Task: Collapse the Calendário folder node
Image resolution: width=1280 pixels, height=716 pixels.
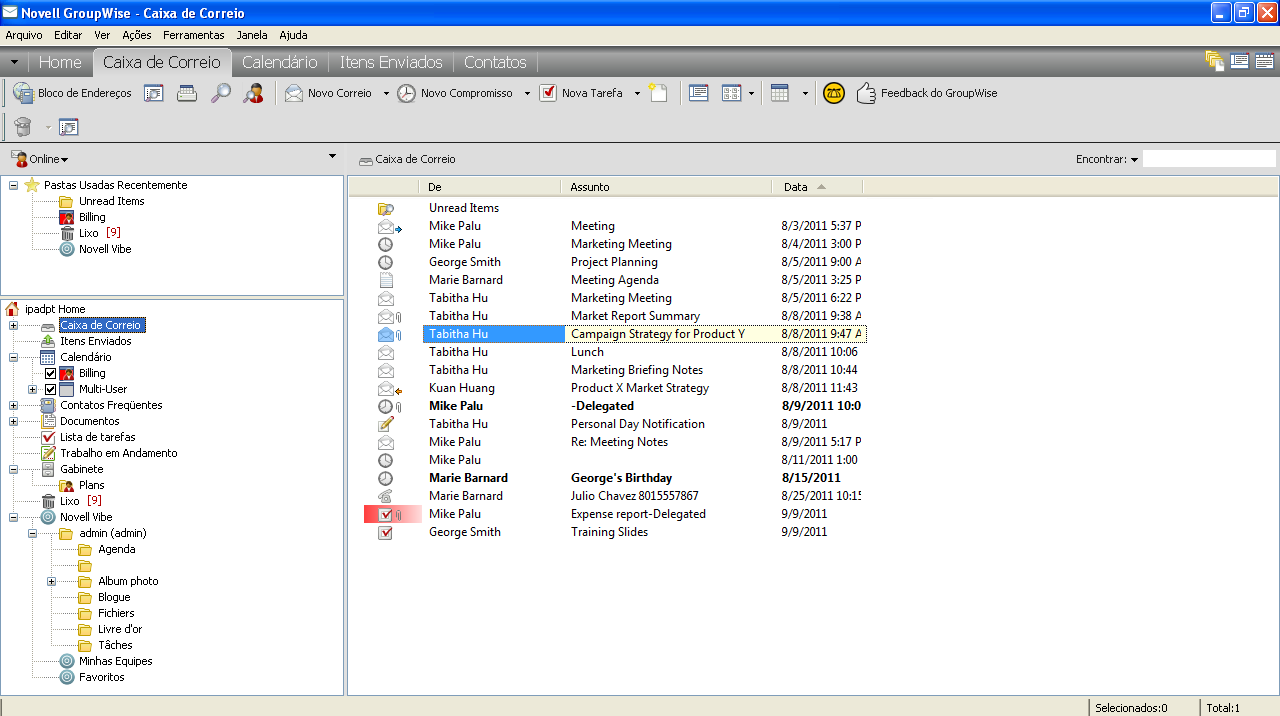Action: pos(13,357)
